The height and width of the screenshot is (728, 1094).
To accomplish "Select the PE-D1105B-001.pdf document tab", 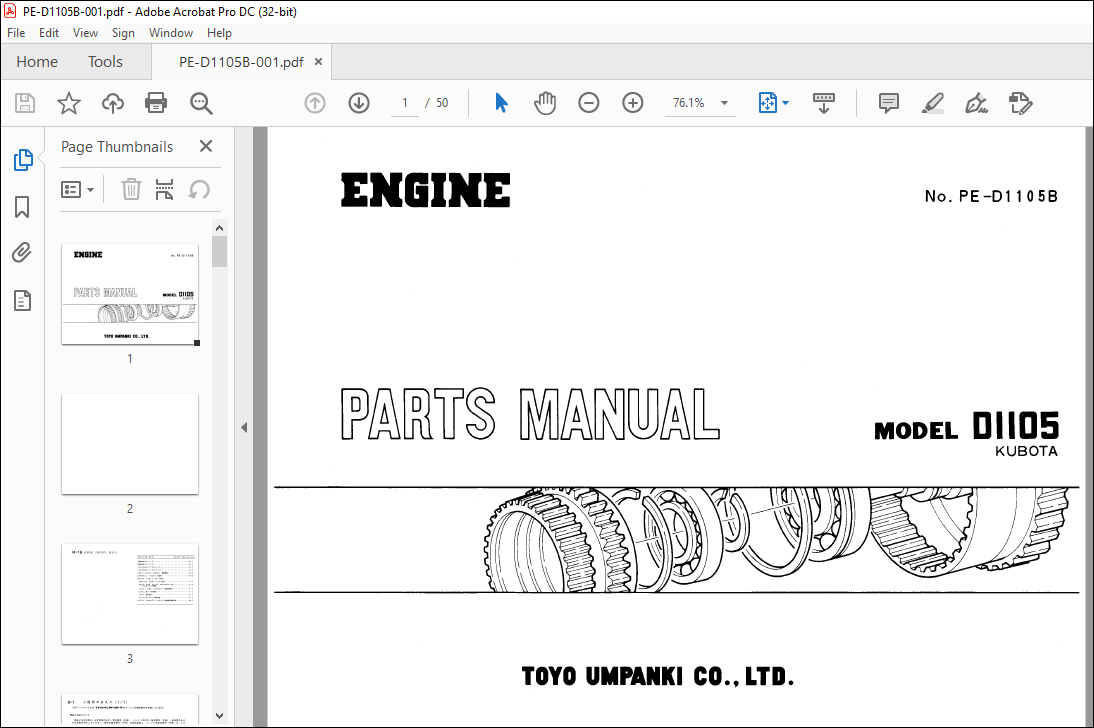I will click(241, 62).
